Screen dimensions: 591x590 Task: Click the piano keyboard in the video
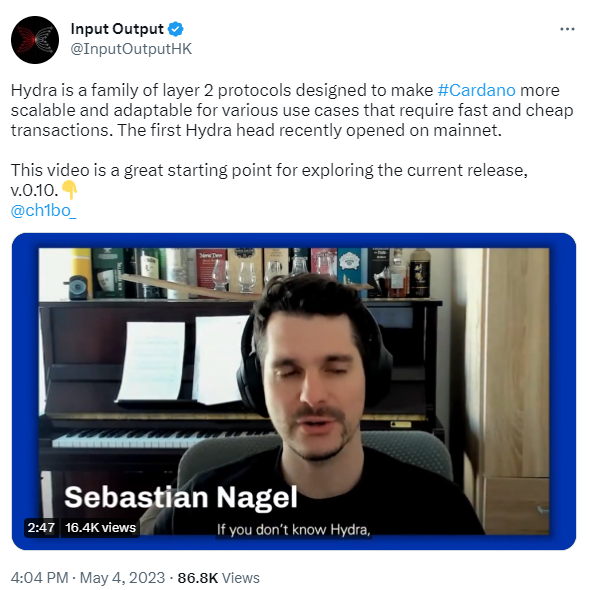pyautogui.click(x=158, y=438)
